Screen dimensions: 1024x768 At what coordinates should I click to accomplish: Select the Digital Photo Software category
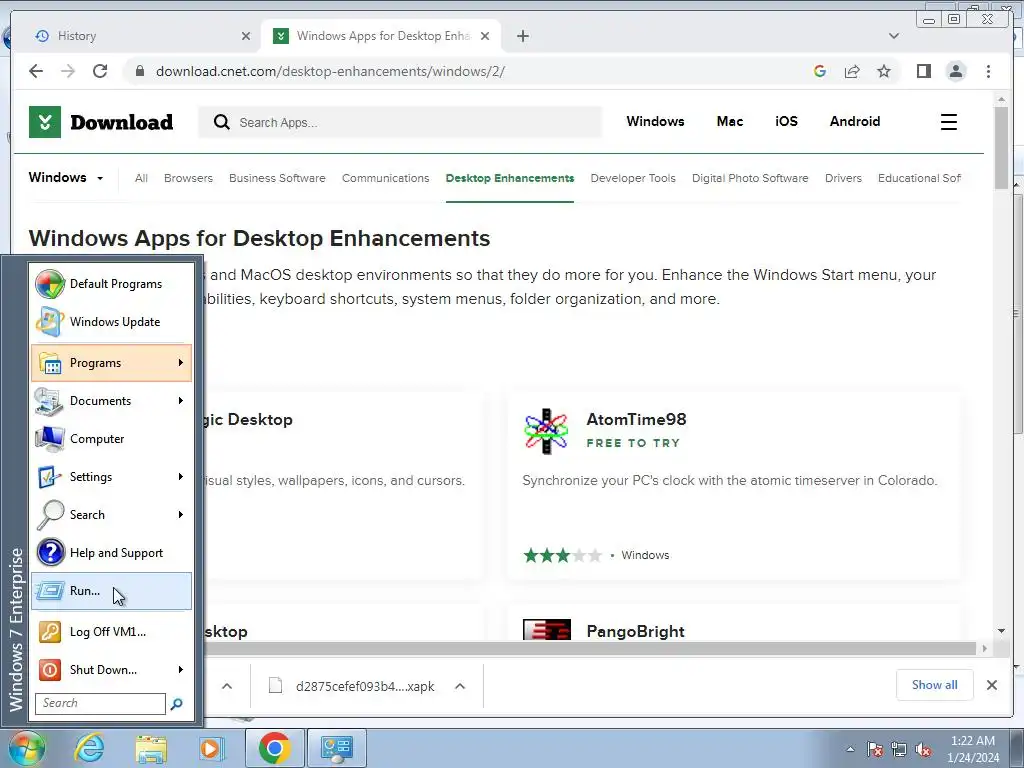point(750,178)
